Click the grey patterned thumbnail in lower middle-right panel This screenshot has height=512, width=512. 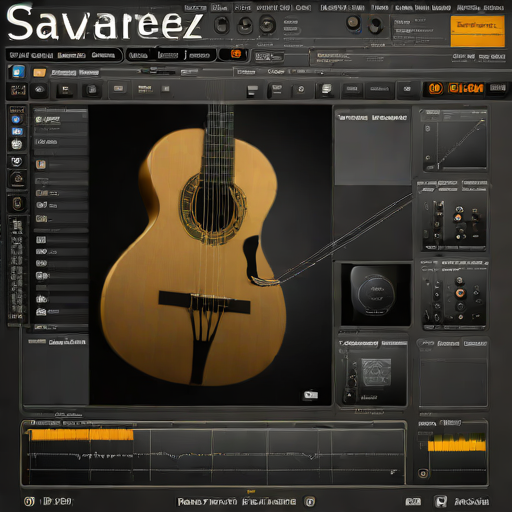tap(376, 372)
